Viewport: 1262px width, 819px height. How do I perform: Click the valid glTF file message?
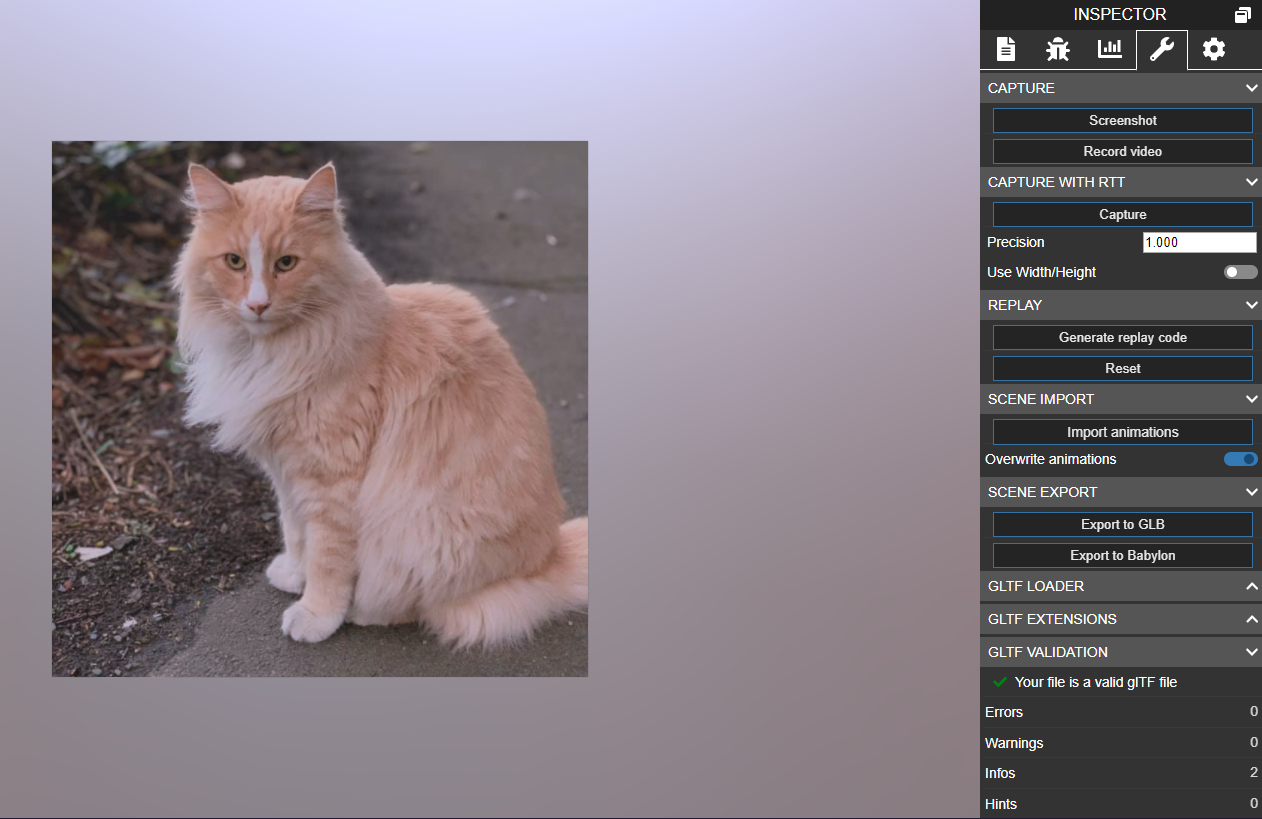[1096, 682]
